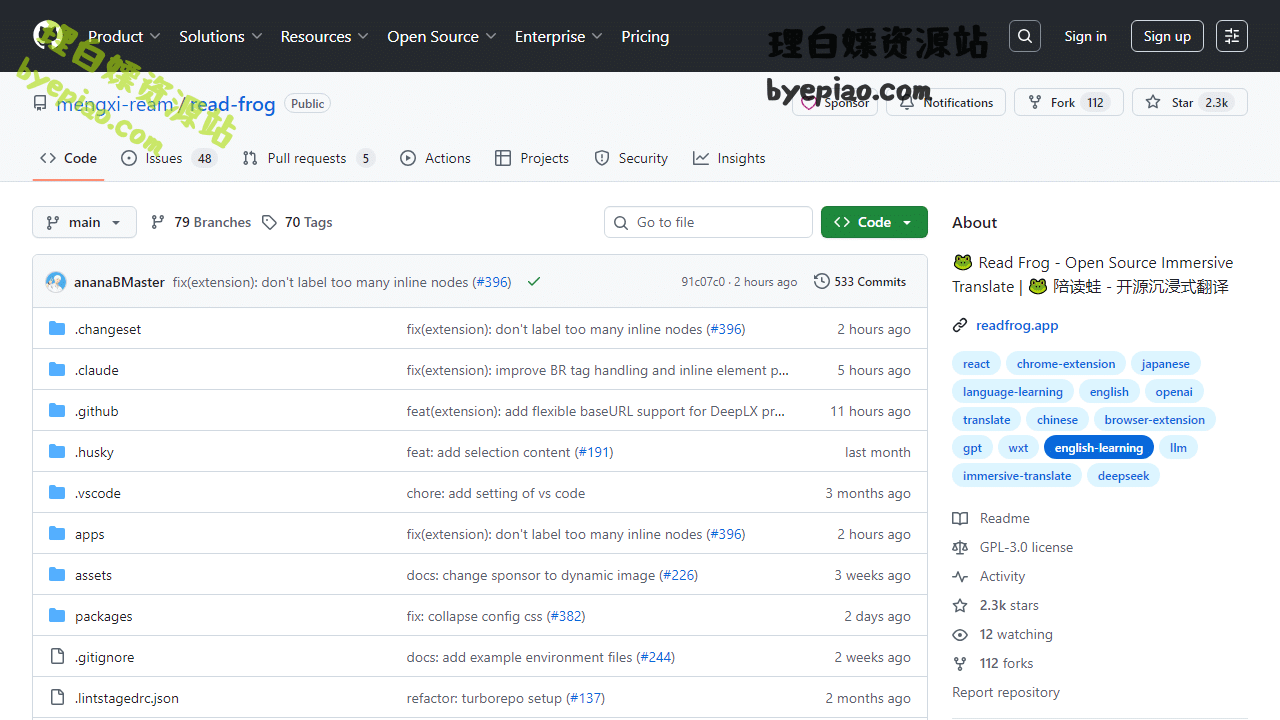This screenshot has height=720, width=1280.
Task: Open the #191 pull request link
Action: pos(594,452)
